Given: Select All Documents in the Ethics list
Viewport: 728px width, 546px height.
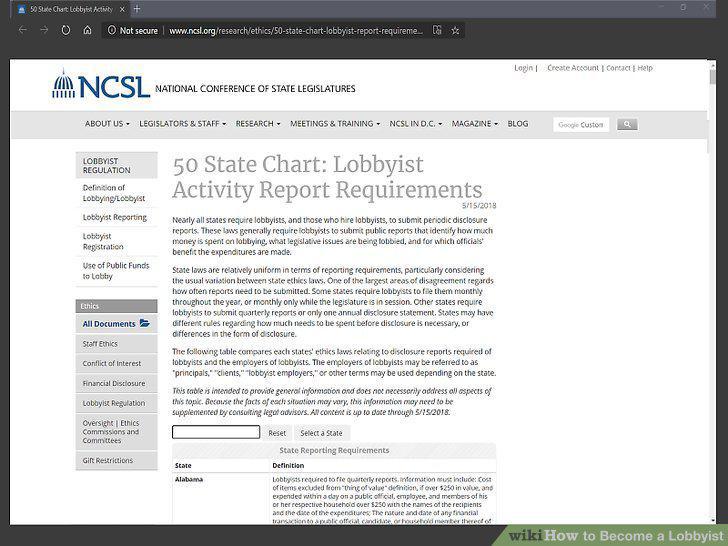Looking at the screenshot, I should coord(109,324).
